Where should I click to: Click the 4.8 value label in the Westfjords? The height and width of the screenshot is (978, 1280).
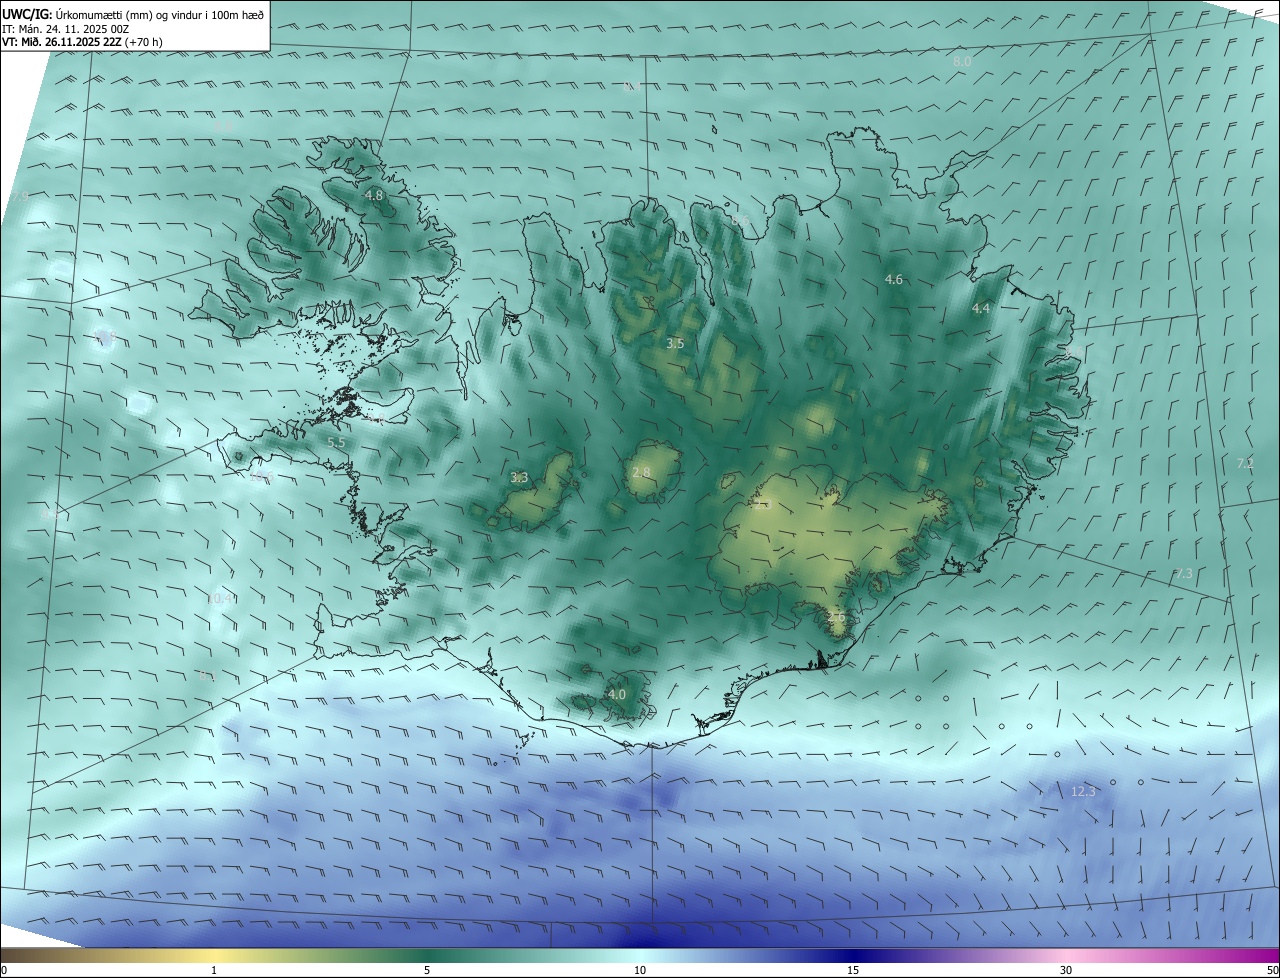click(374, 196)
